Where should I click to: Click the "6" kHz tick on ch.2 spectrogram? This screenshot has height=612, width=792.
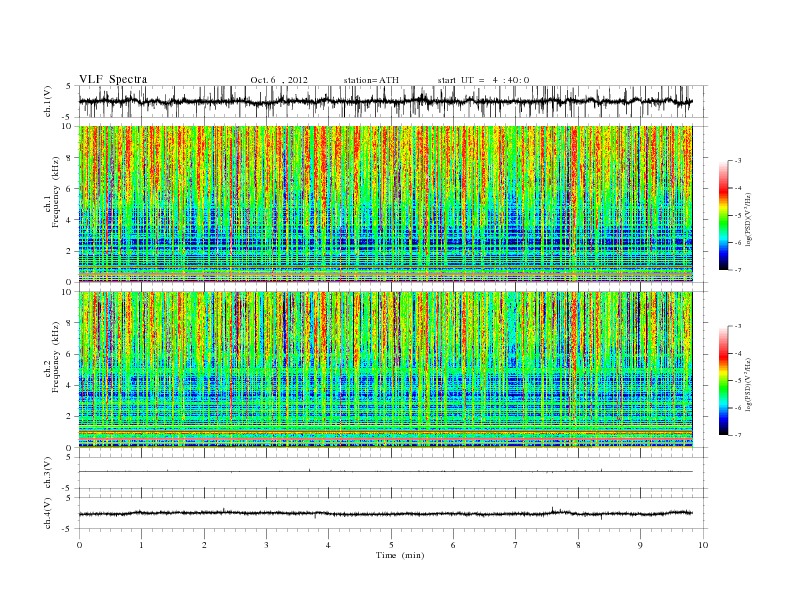pyautogui.click(x=69, y=354)
